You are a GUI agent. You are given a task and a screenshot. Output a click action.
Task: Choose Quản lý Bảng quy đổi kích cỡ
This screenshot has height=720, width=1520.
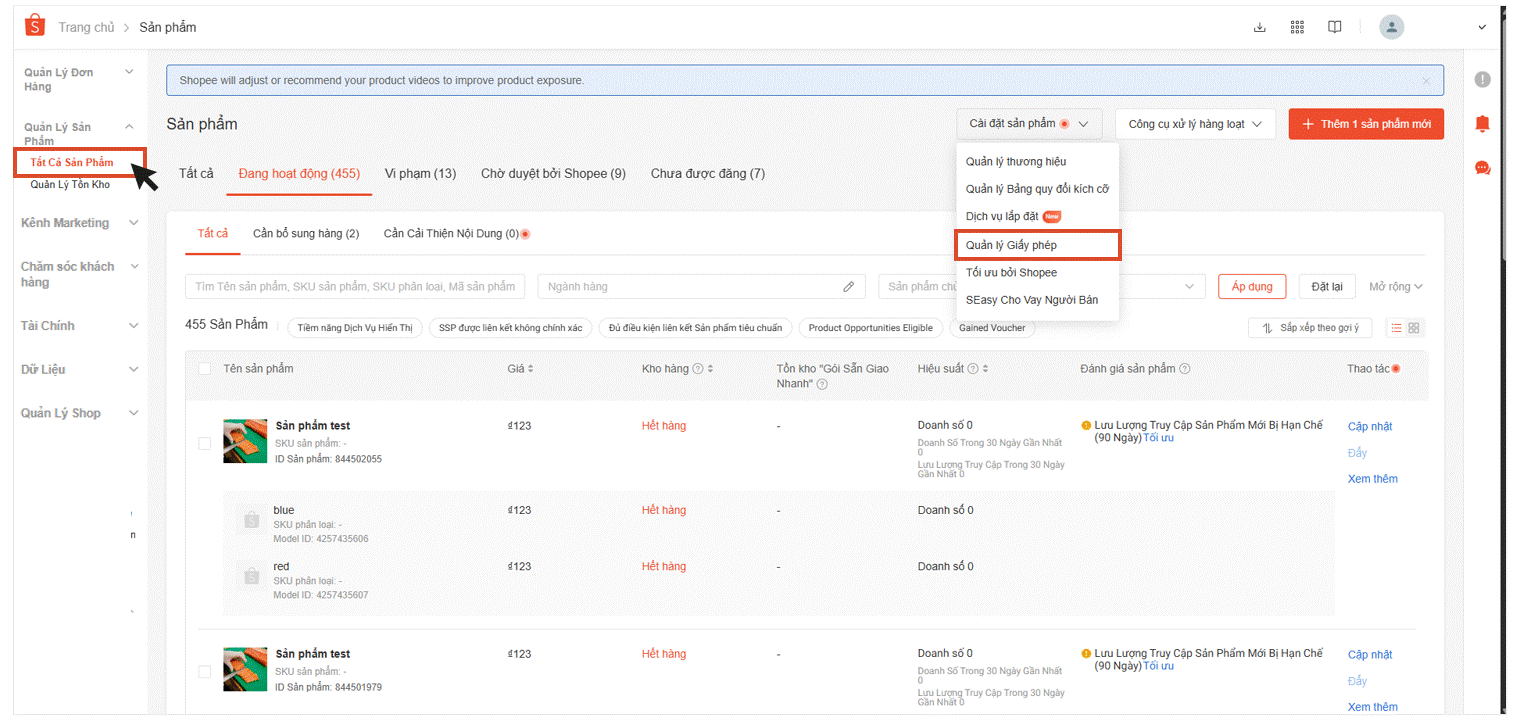click(x=1037, y=189)
